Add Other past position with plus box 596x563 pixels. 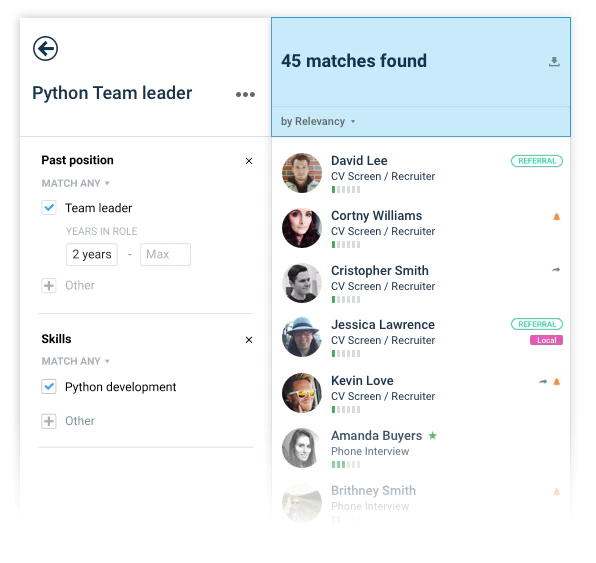tap(49, 285)
